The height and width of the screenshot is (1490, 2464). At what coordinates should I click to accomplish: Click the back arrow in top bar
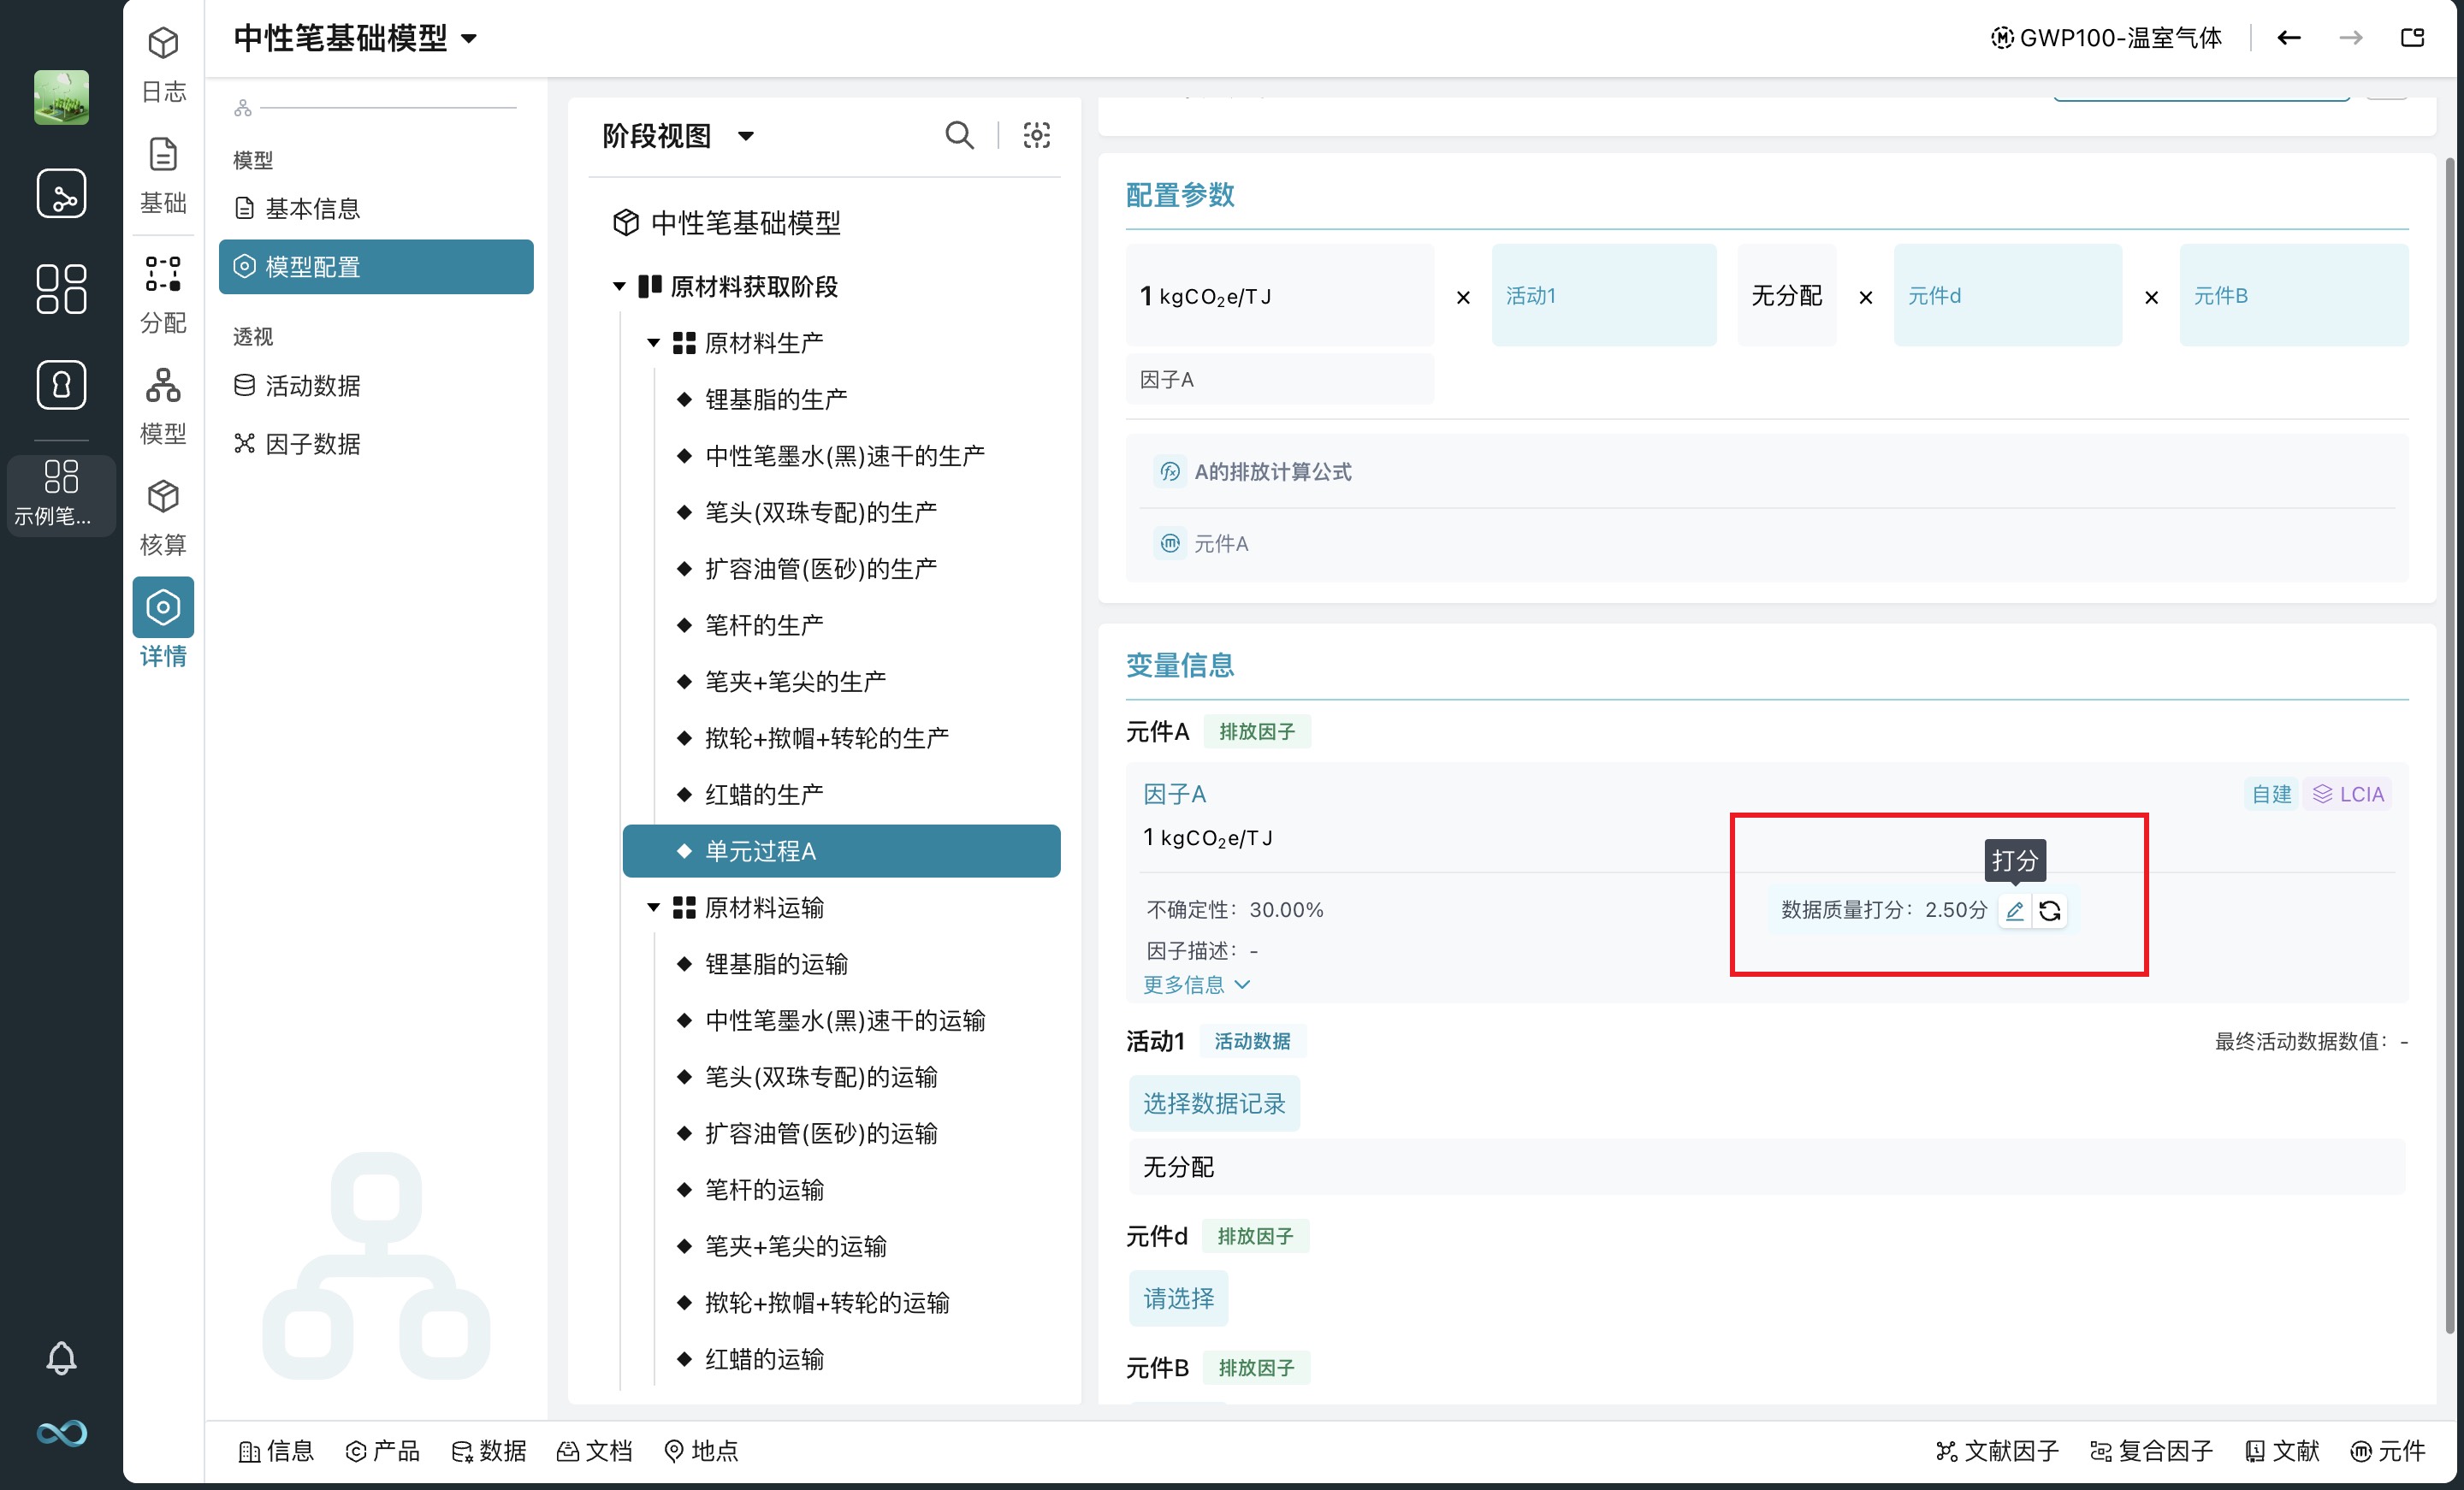(2288, 38)
